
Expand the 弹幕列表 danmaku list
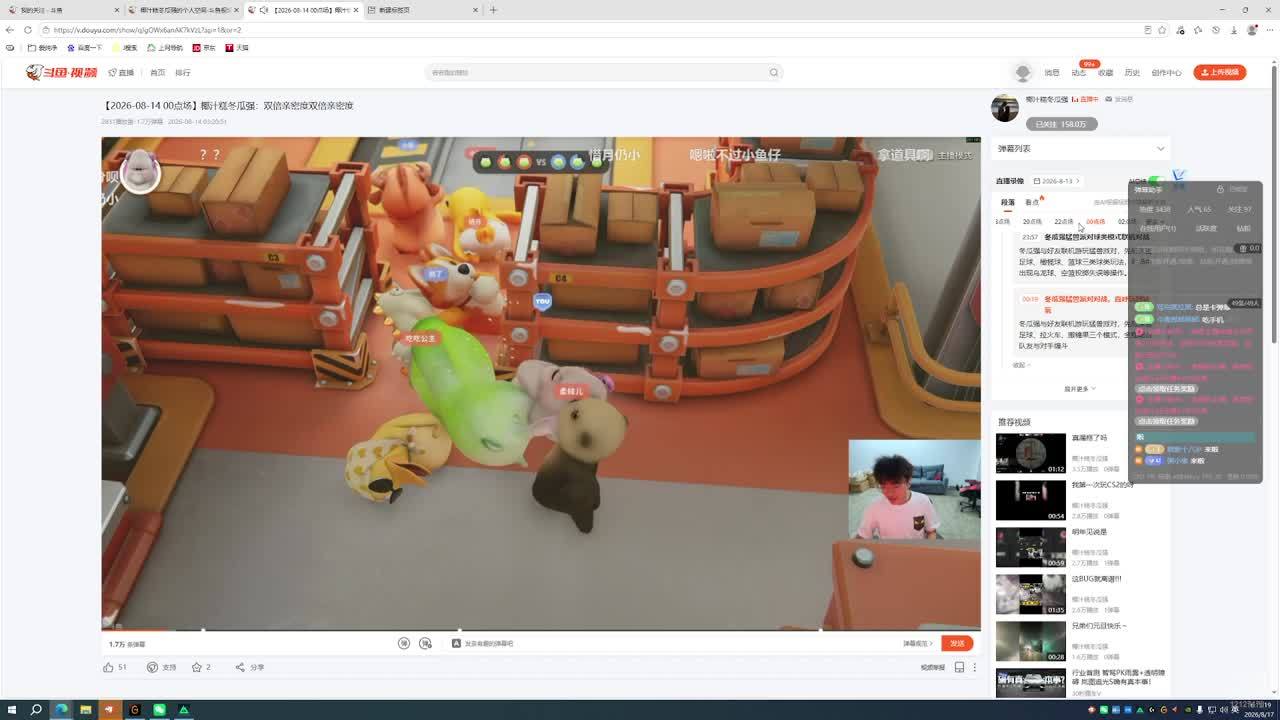(1081, 149)
